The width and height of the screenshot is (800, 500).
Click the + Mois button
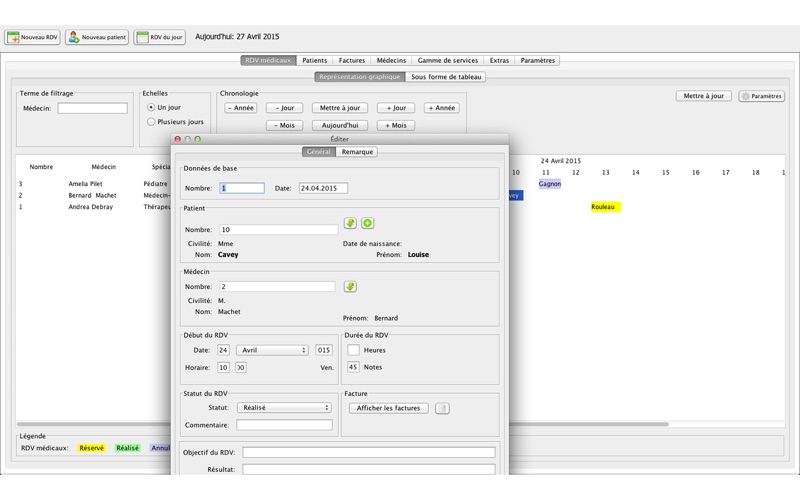click(396, 125)
